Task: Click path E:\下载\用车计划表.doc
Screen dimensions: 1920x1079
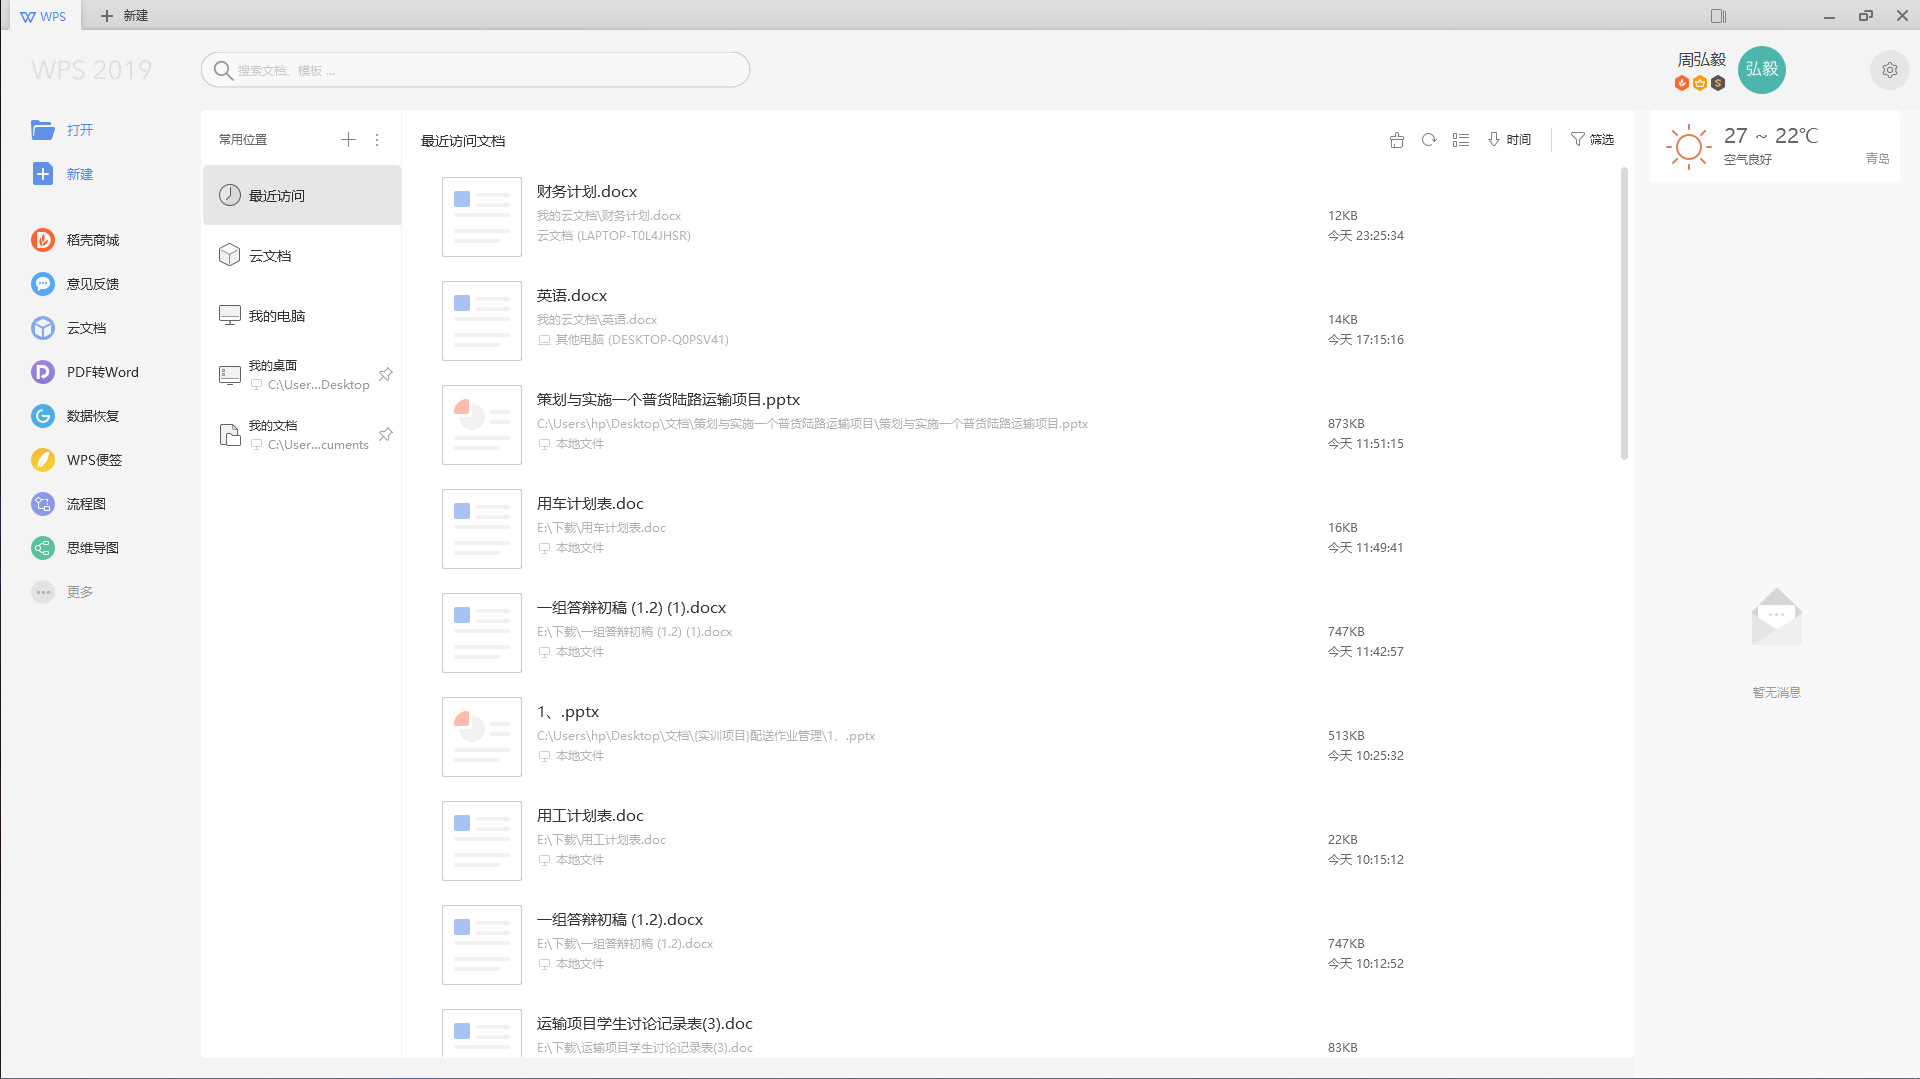Action: coord(601,528)
